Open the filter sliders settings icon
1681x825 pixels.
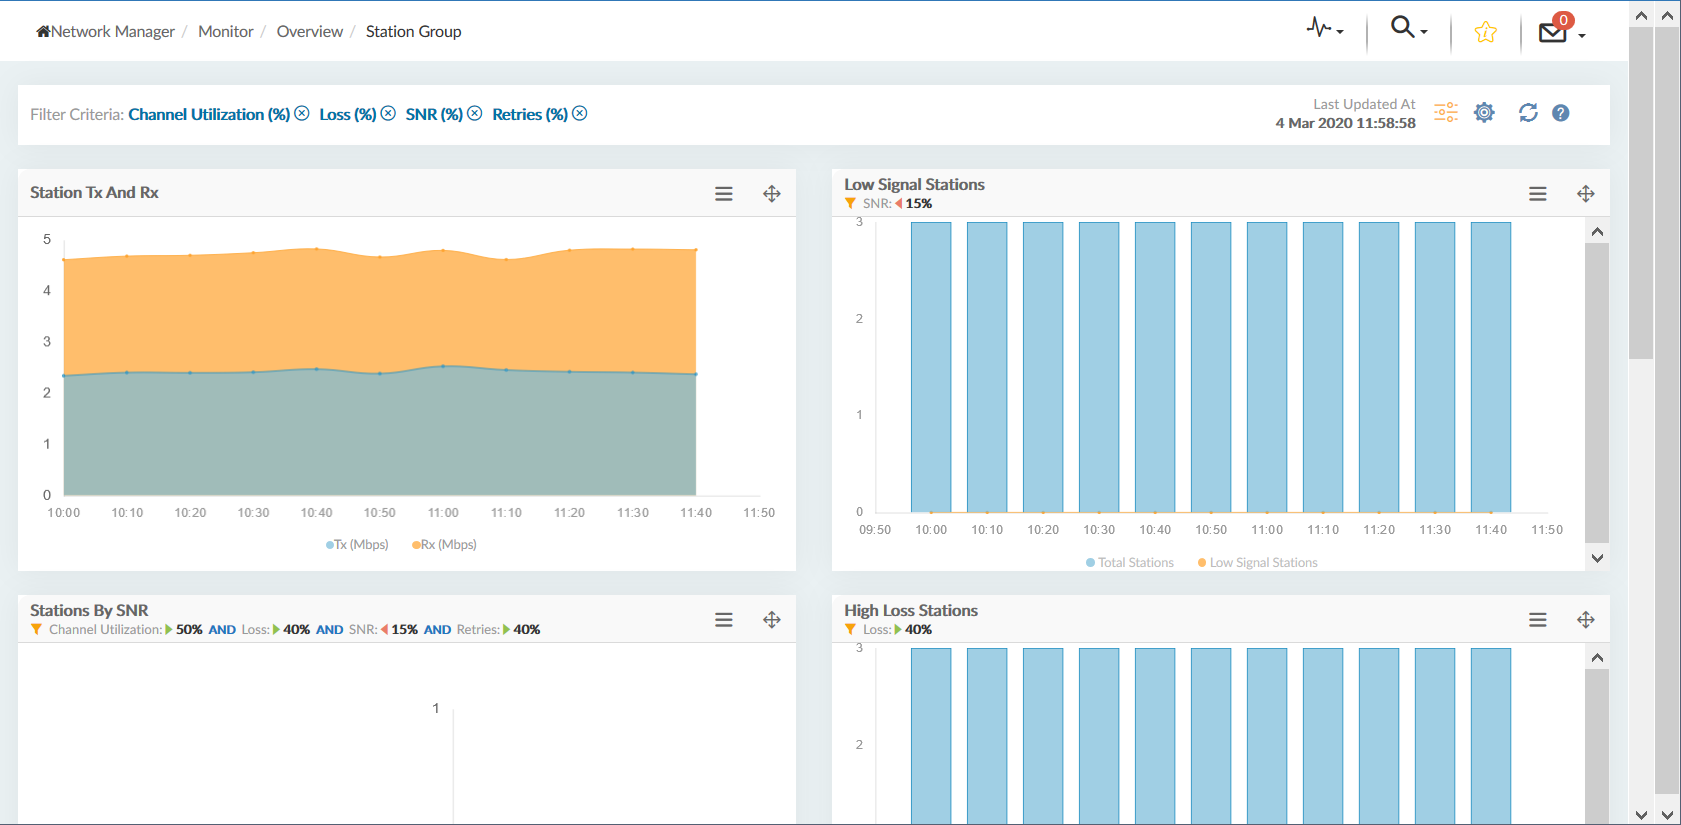pos(1445,113)
